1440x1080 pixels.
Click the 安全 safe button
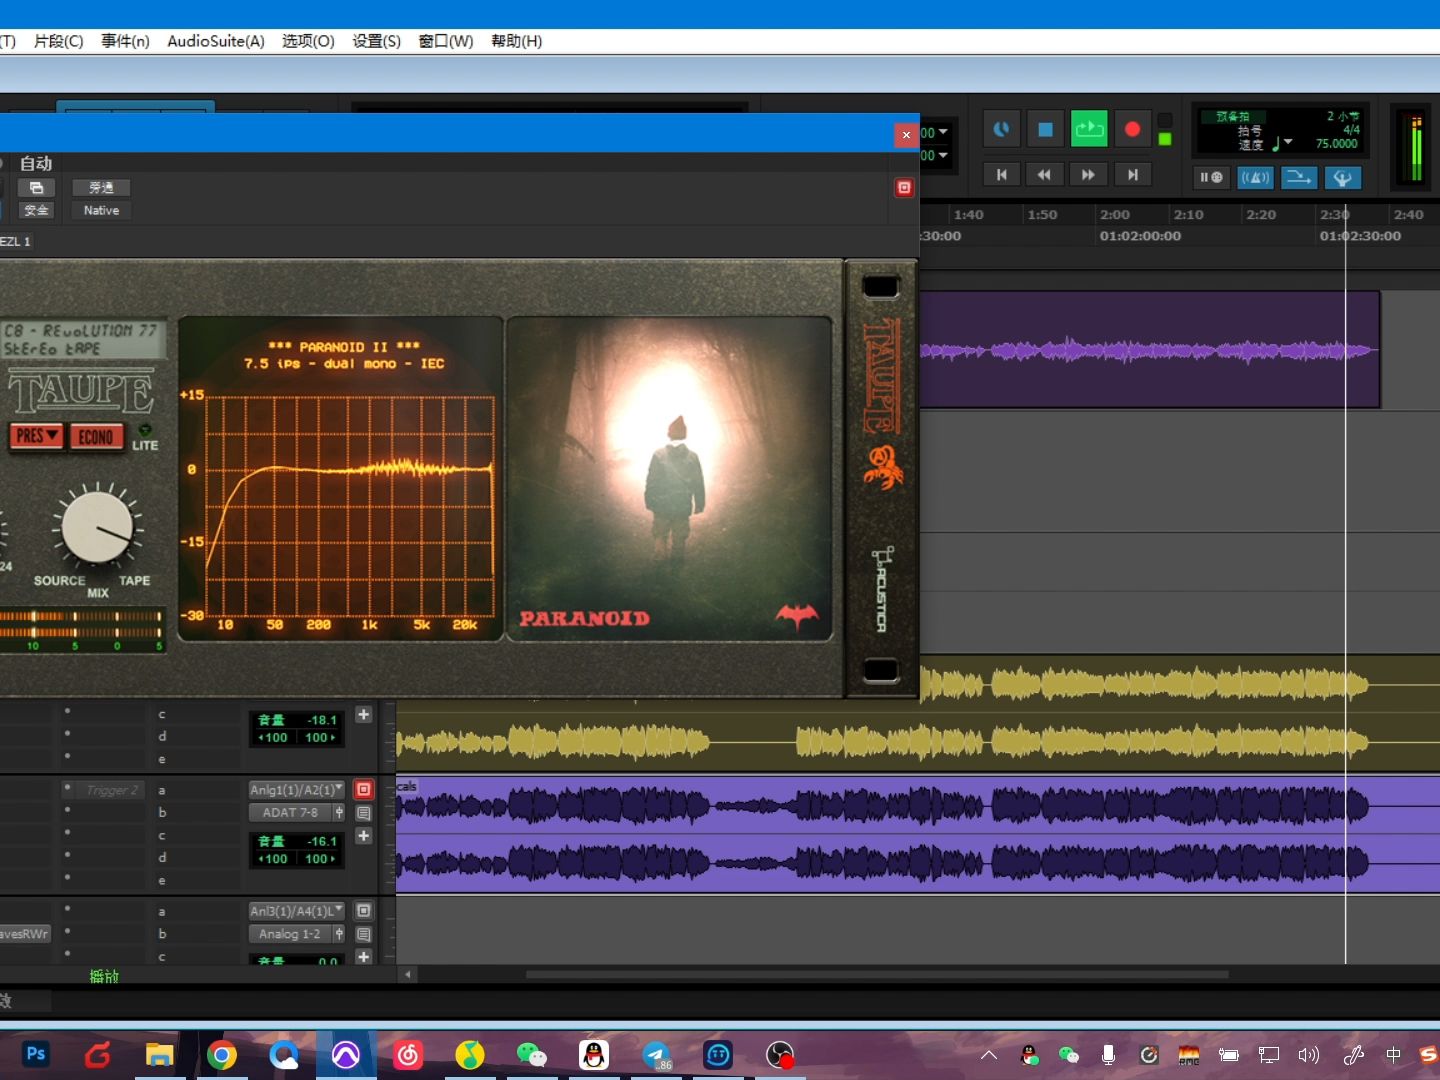[x=37, y=211]
